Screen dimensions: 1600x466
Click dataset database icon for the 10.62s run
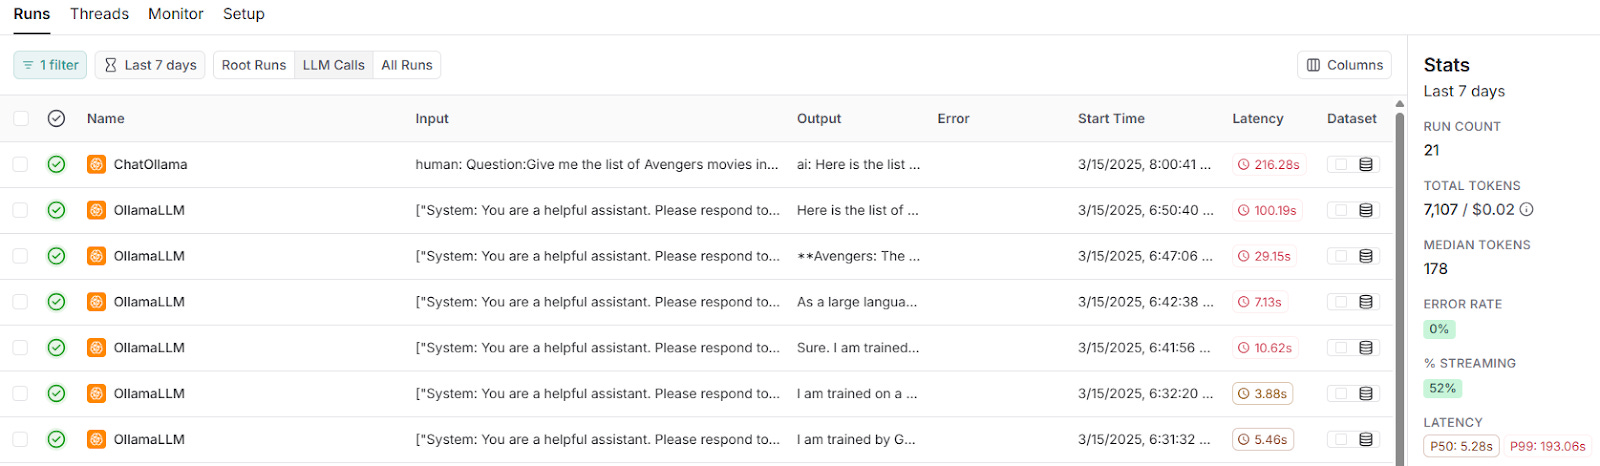(x=1366, y=348)
